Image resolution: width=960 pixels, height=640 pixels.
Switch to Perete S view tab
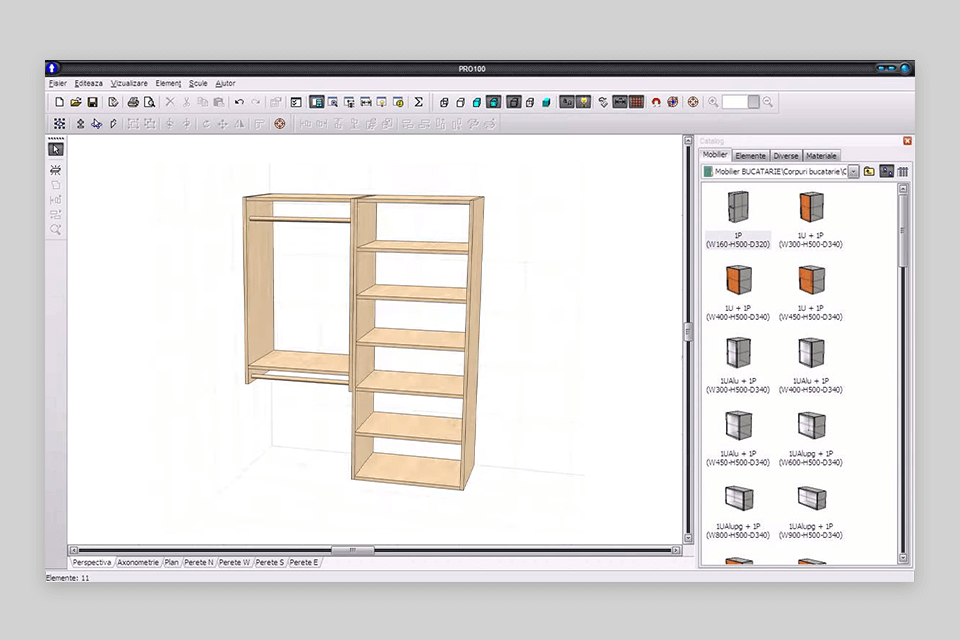[x=270, y=562]
